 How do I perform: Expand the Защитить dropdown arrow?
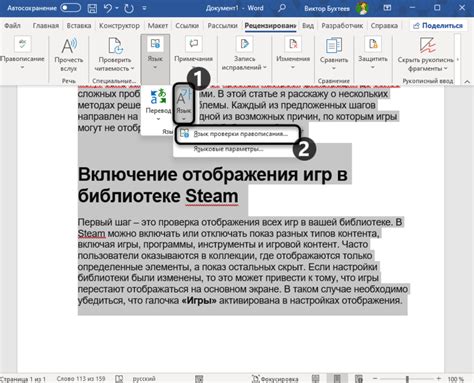tap(372, 68)
